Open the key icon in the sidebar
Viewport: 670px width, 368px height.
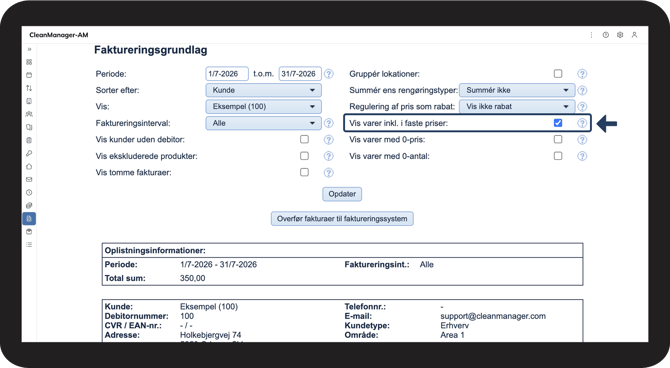pos(29,153)
